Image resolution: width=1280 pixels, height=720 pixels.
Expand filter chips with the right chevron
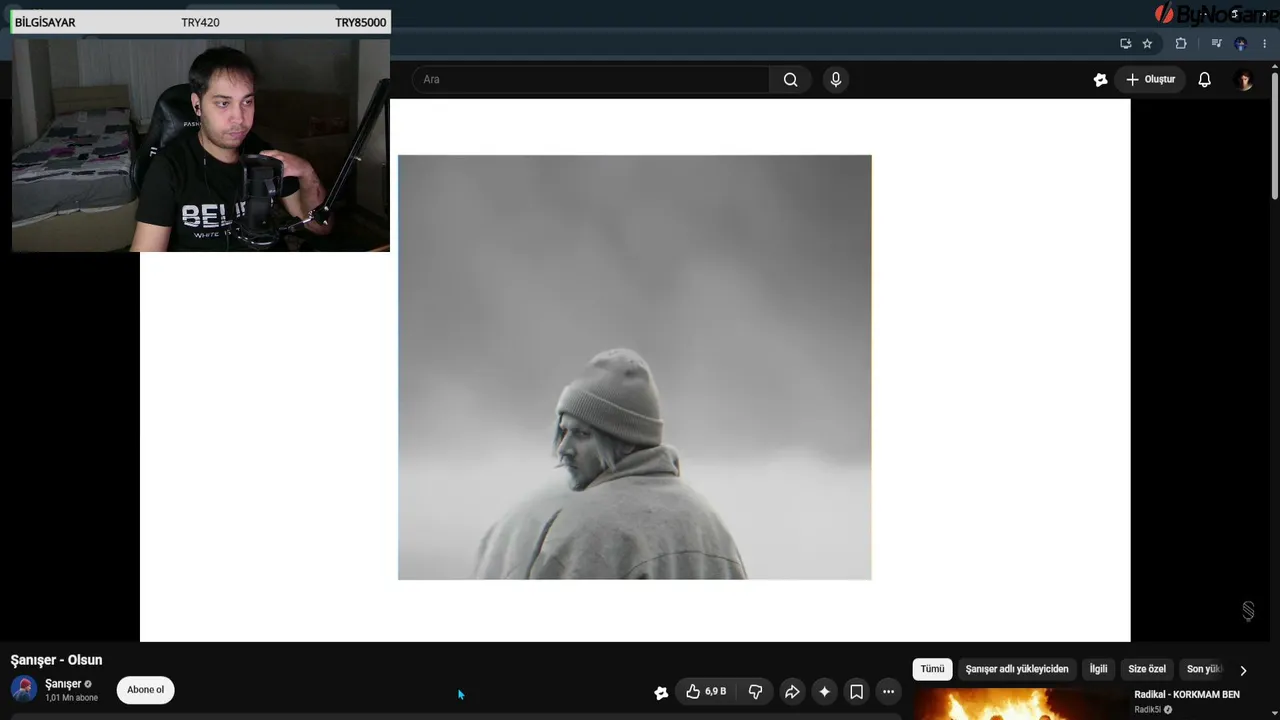[1243, 670]
